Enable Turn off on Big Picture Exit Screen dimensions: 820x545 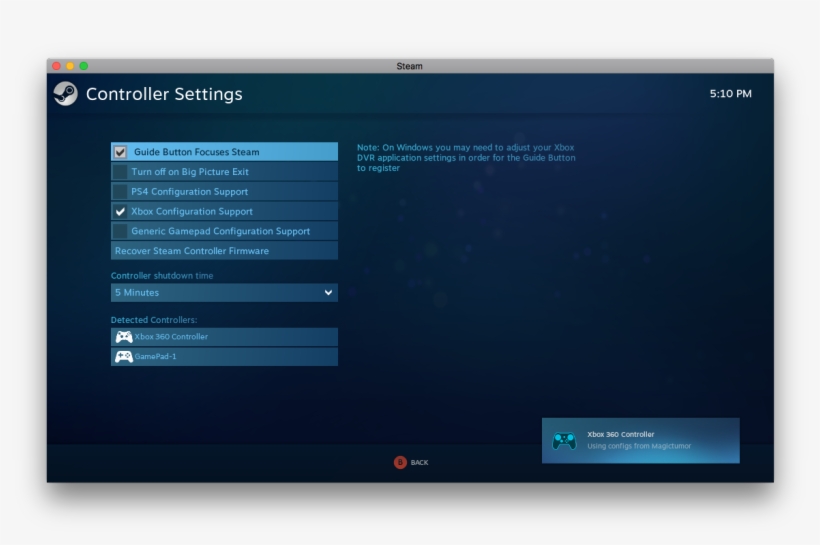(120, 172)
